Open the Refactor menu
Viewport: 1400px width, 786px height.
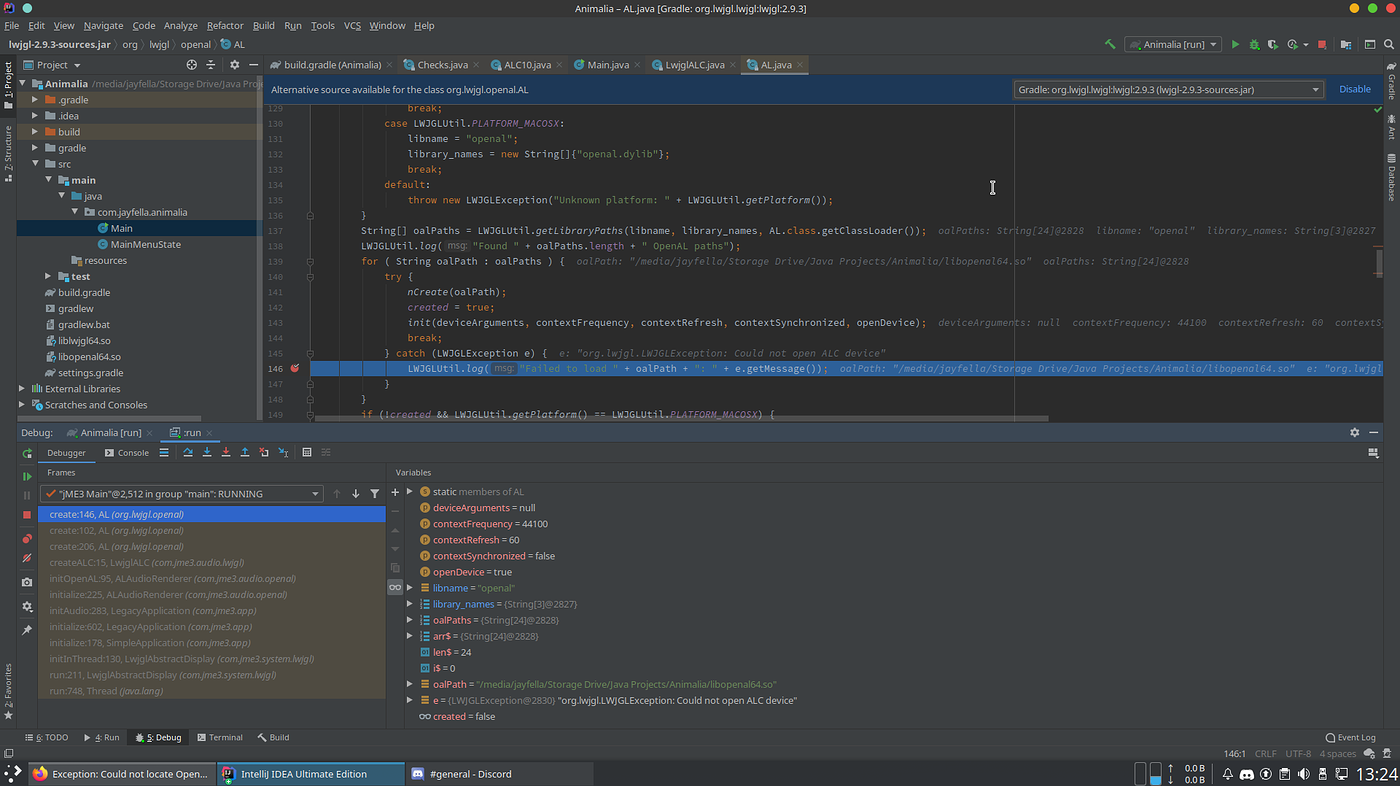[x=225, y=25]
